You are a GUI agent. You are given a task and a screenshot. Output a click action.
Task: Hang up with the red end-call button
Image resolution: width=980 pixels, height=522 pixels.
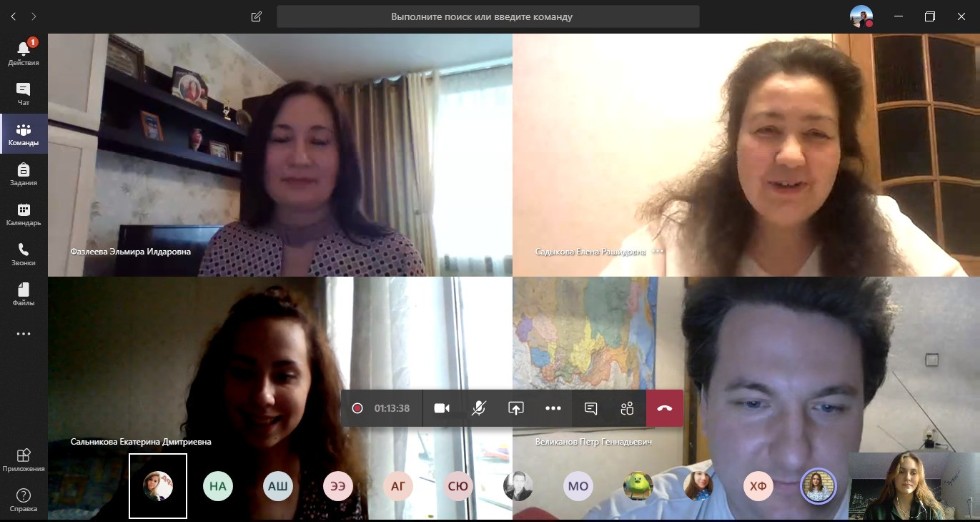664,408
